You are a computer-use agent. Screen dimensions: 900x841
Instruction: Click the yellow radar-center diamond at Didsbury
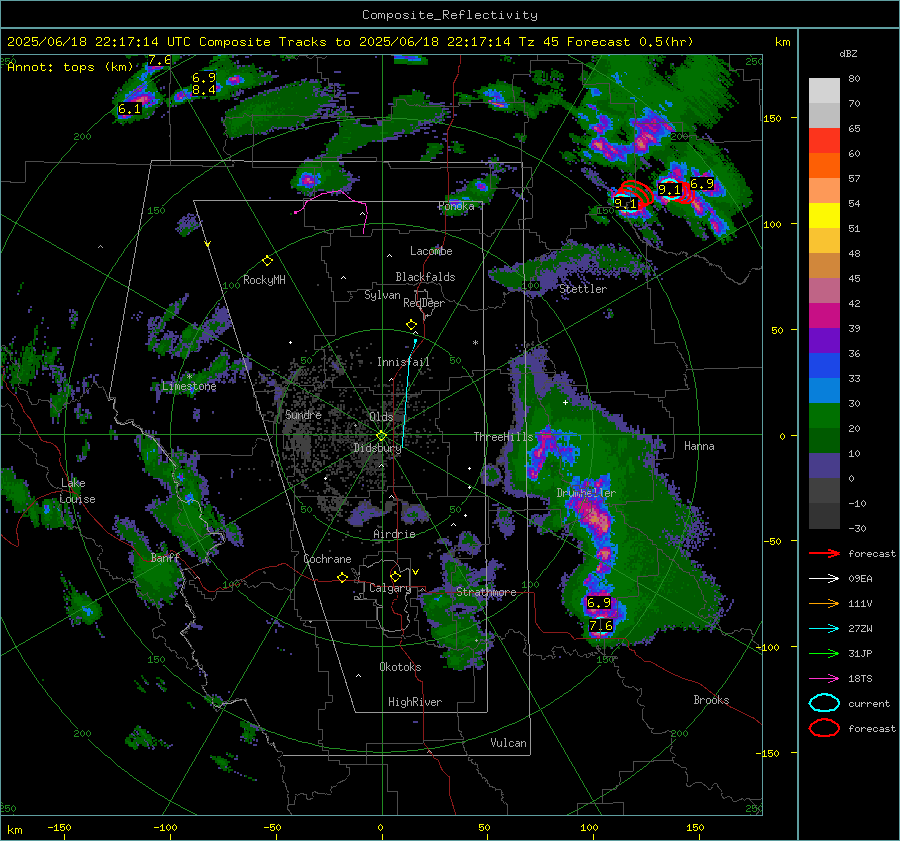click(x=381, y=436)
